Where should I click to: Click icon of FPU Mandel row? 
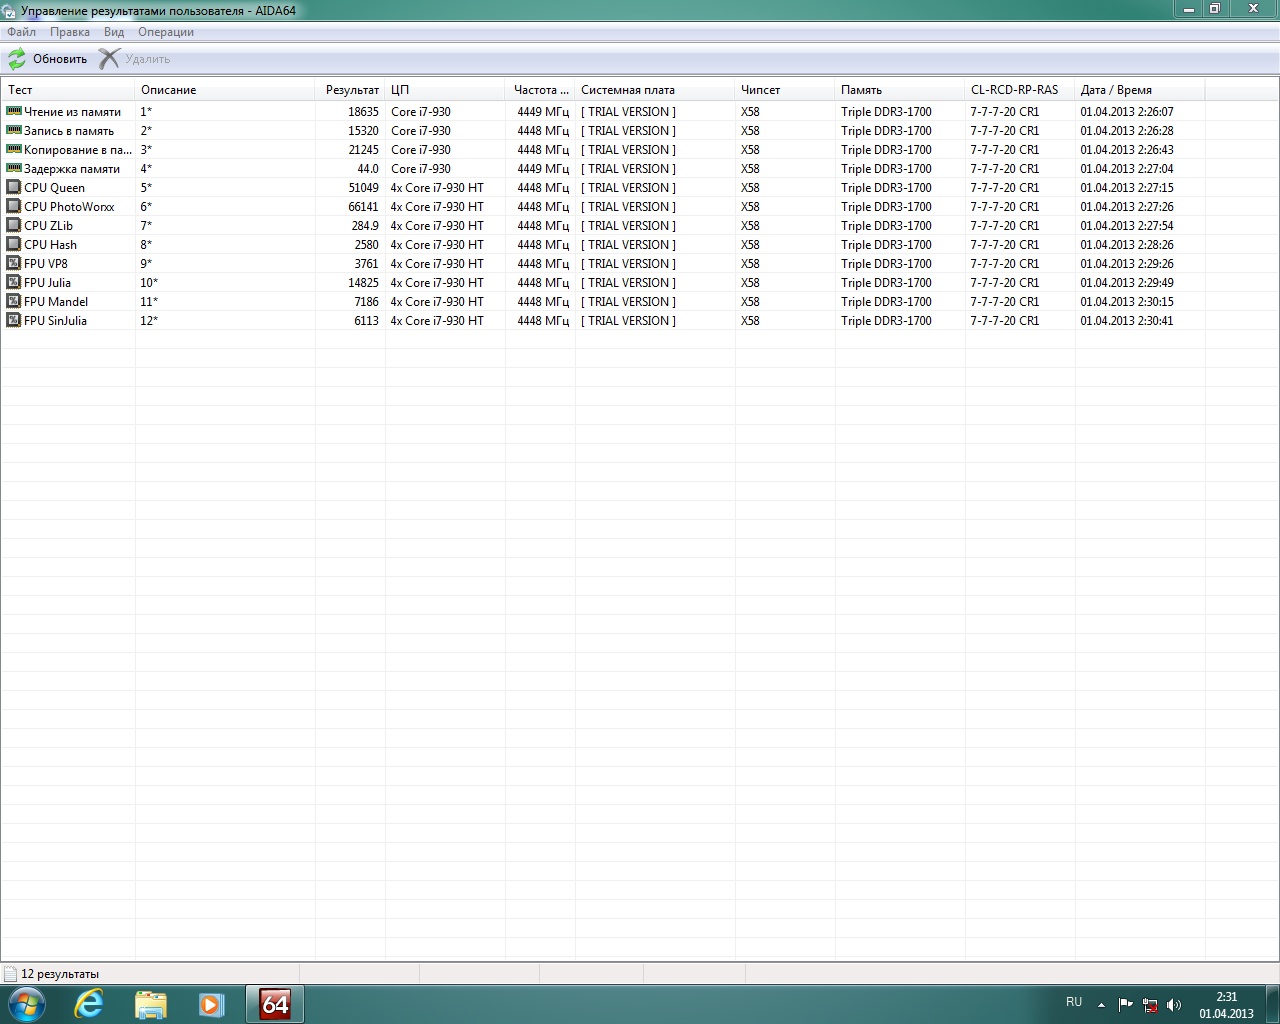point(14,302)
